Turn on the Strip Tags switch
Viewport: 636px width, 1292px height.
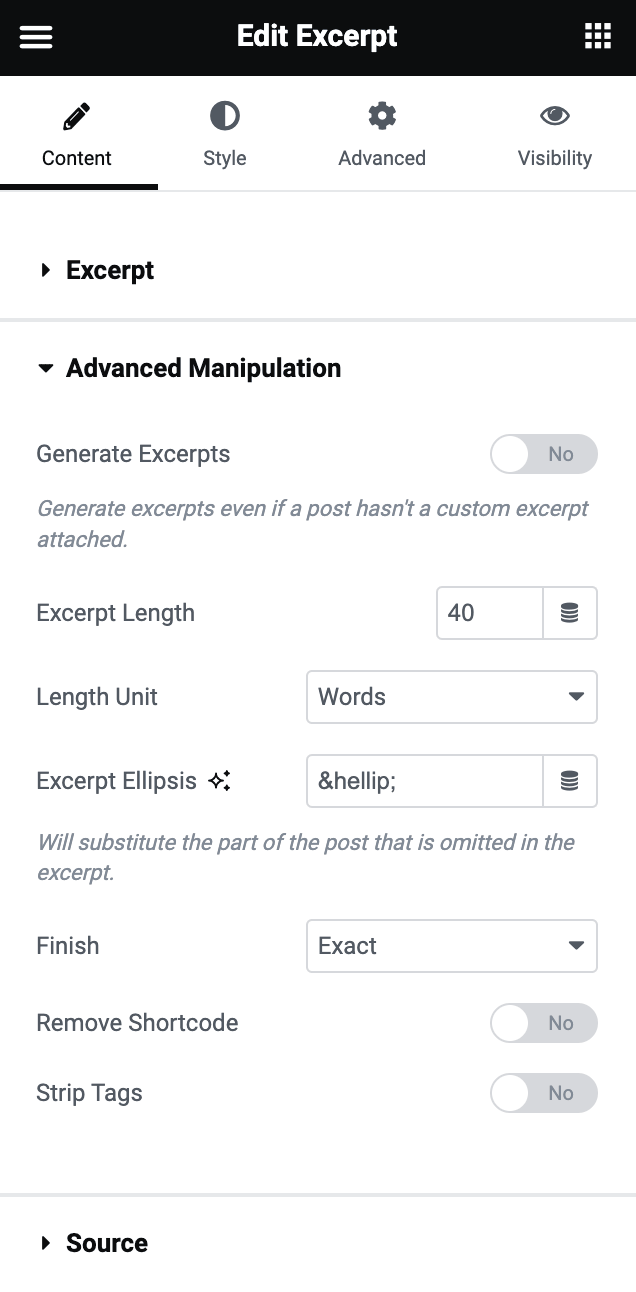pos(543,1093)
